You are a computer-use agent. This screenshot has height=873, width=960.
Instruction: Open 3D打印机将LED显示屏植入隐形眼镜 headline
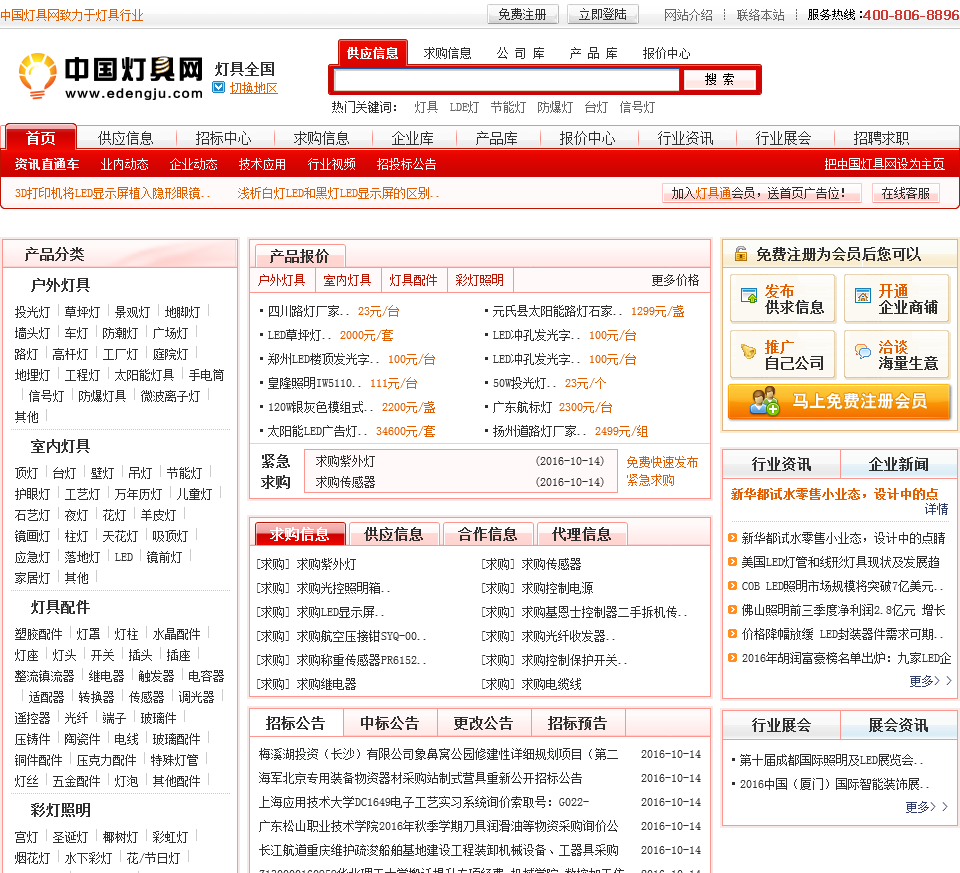(x=113, y=193)
